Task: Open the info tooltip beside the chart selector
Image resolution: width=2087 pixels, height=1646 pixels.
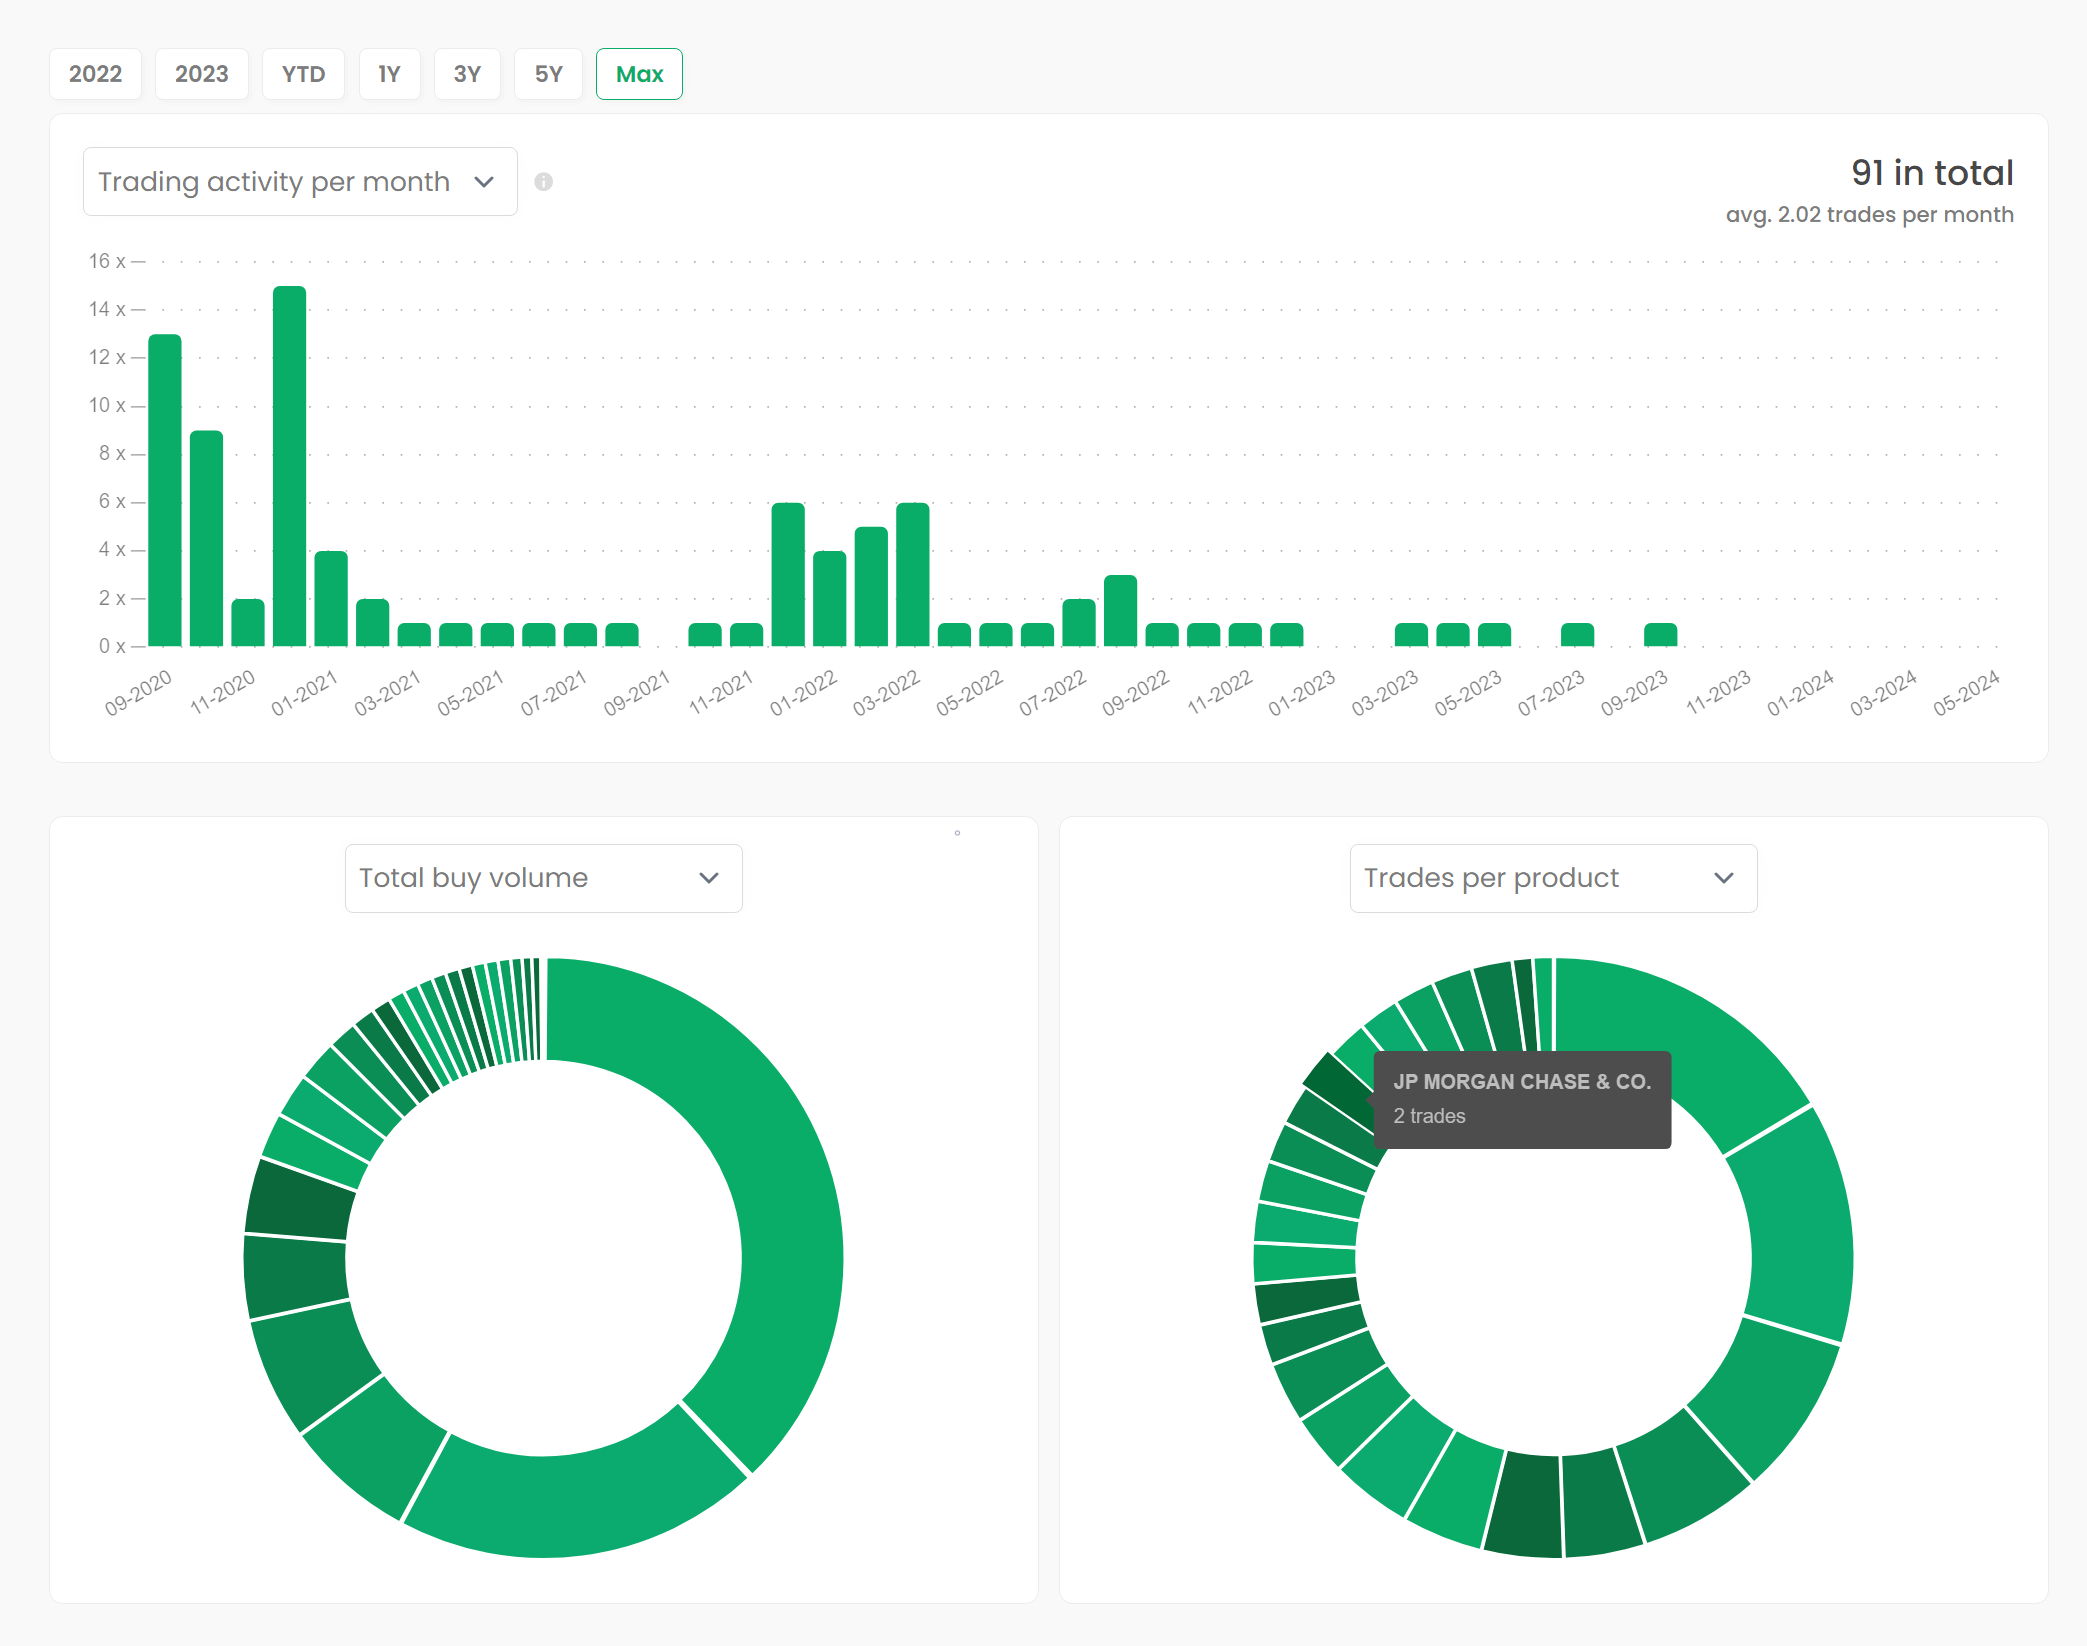Action: [x=544, y=182]
